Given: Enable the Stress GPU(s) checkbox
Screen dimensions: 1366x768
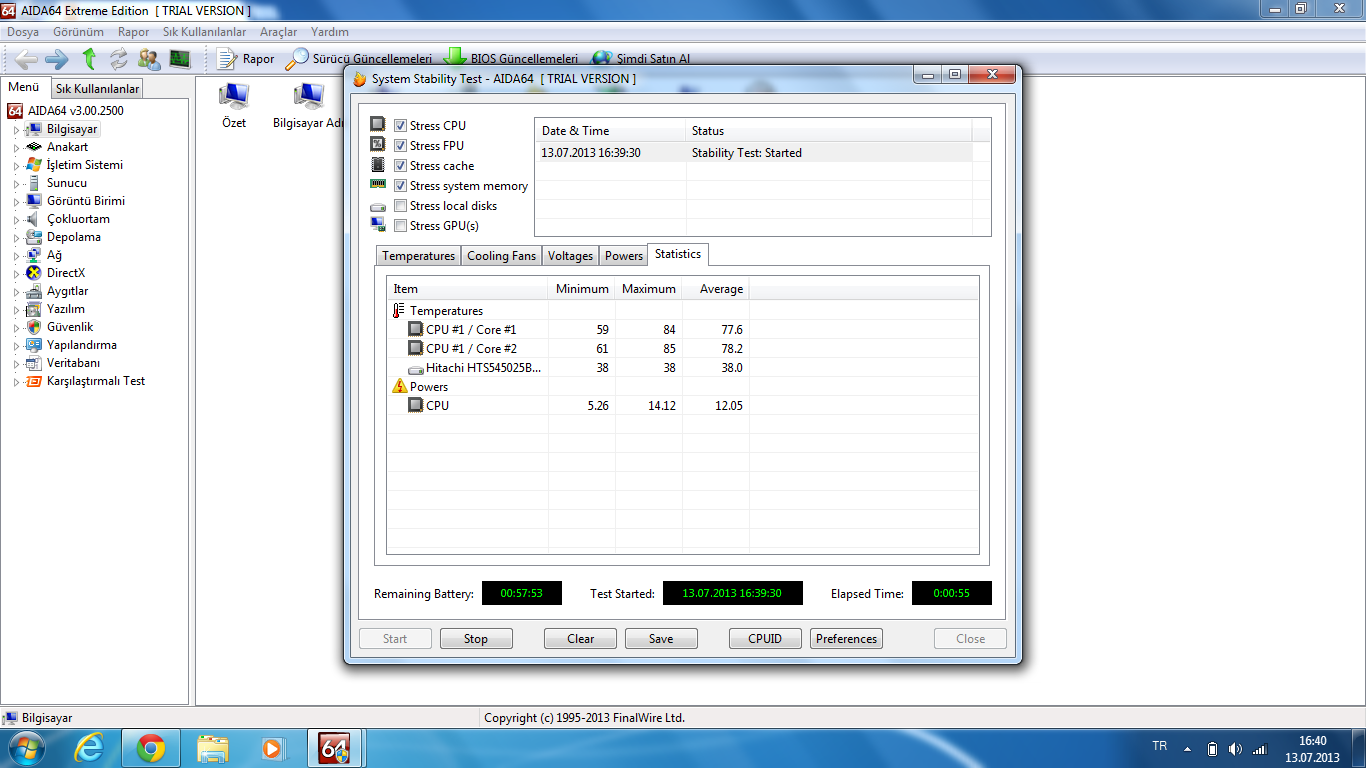Looking at the screenshot, I should click(x=400, y=226).
